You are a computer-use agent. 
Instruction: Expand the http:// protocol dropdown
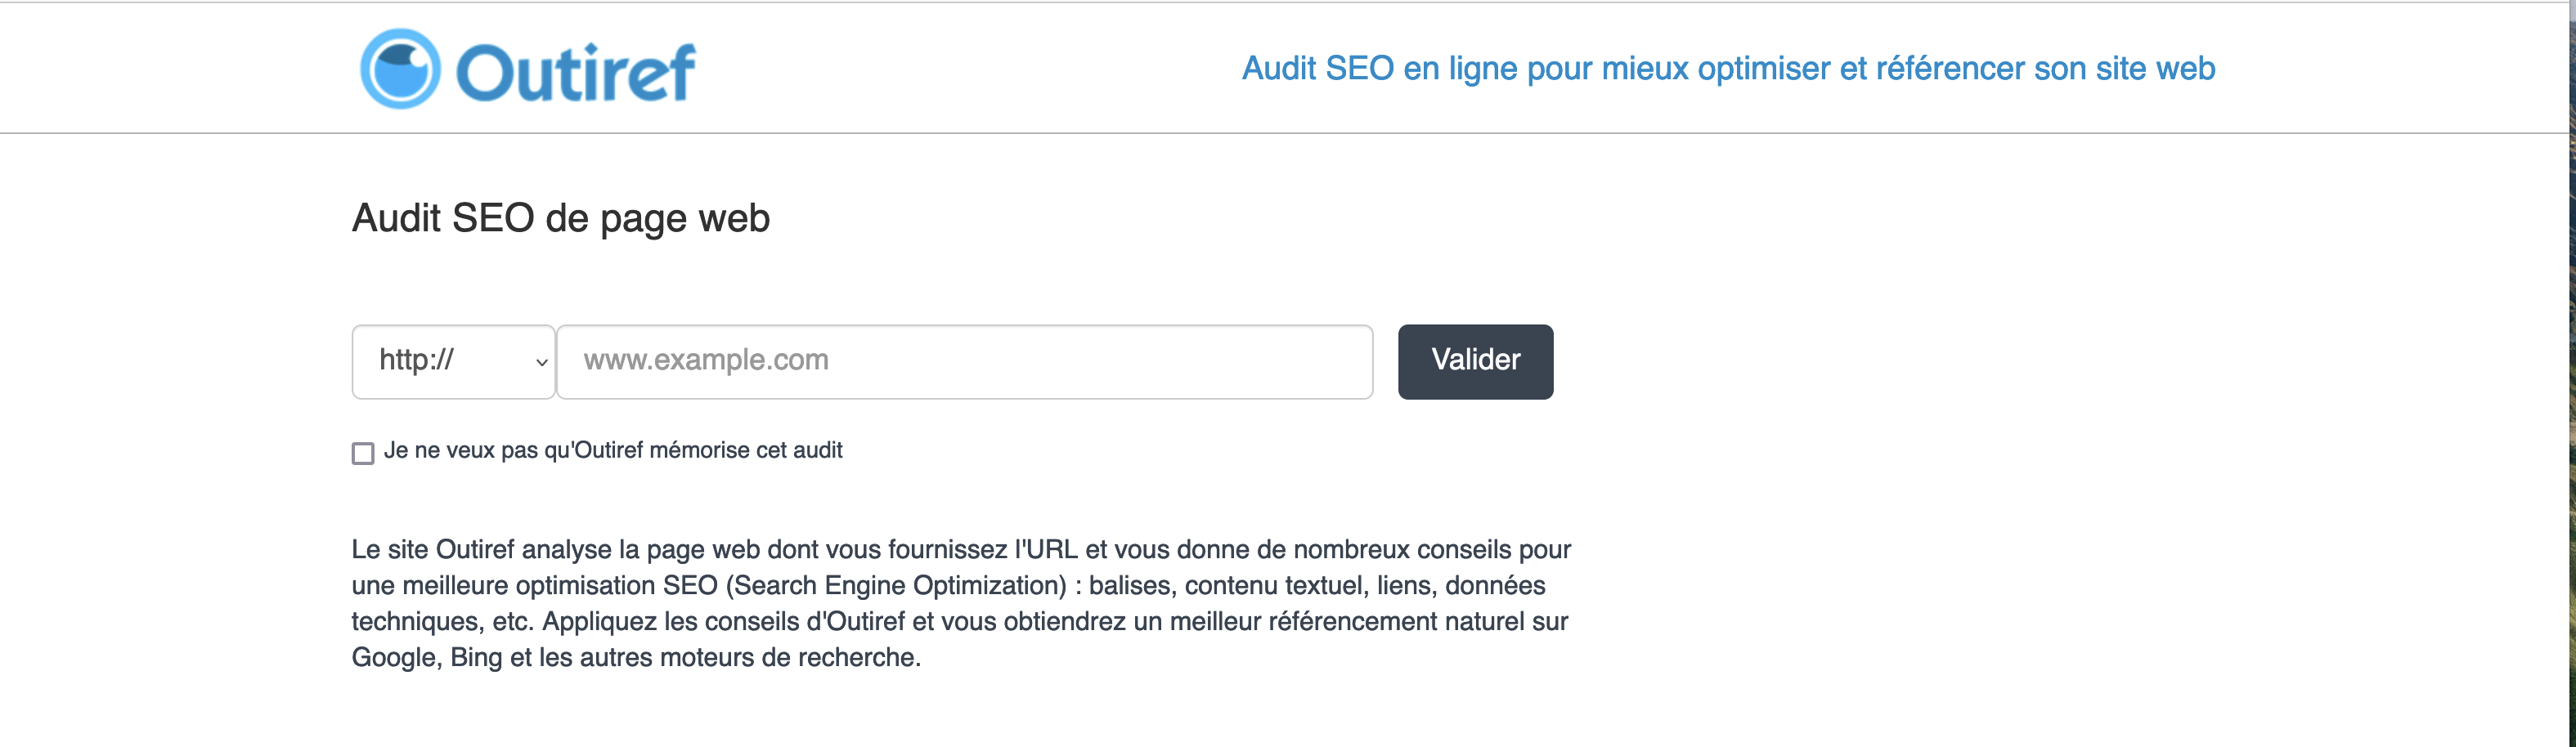pos(453,361)
